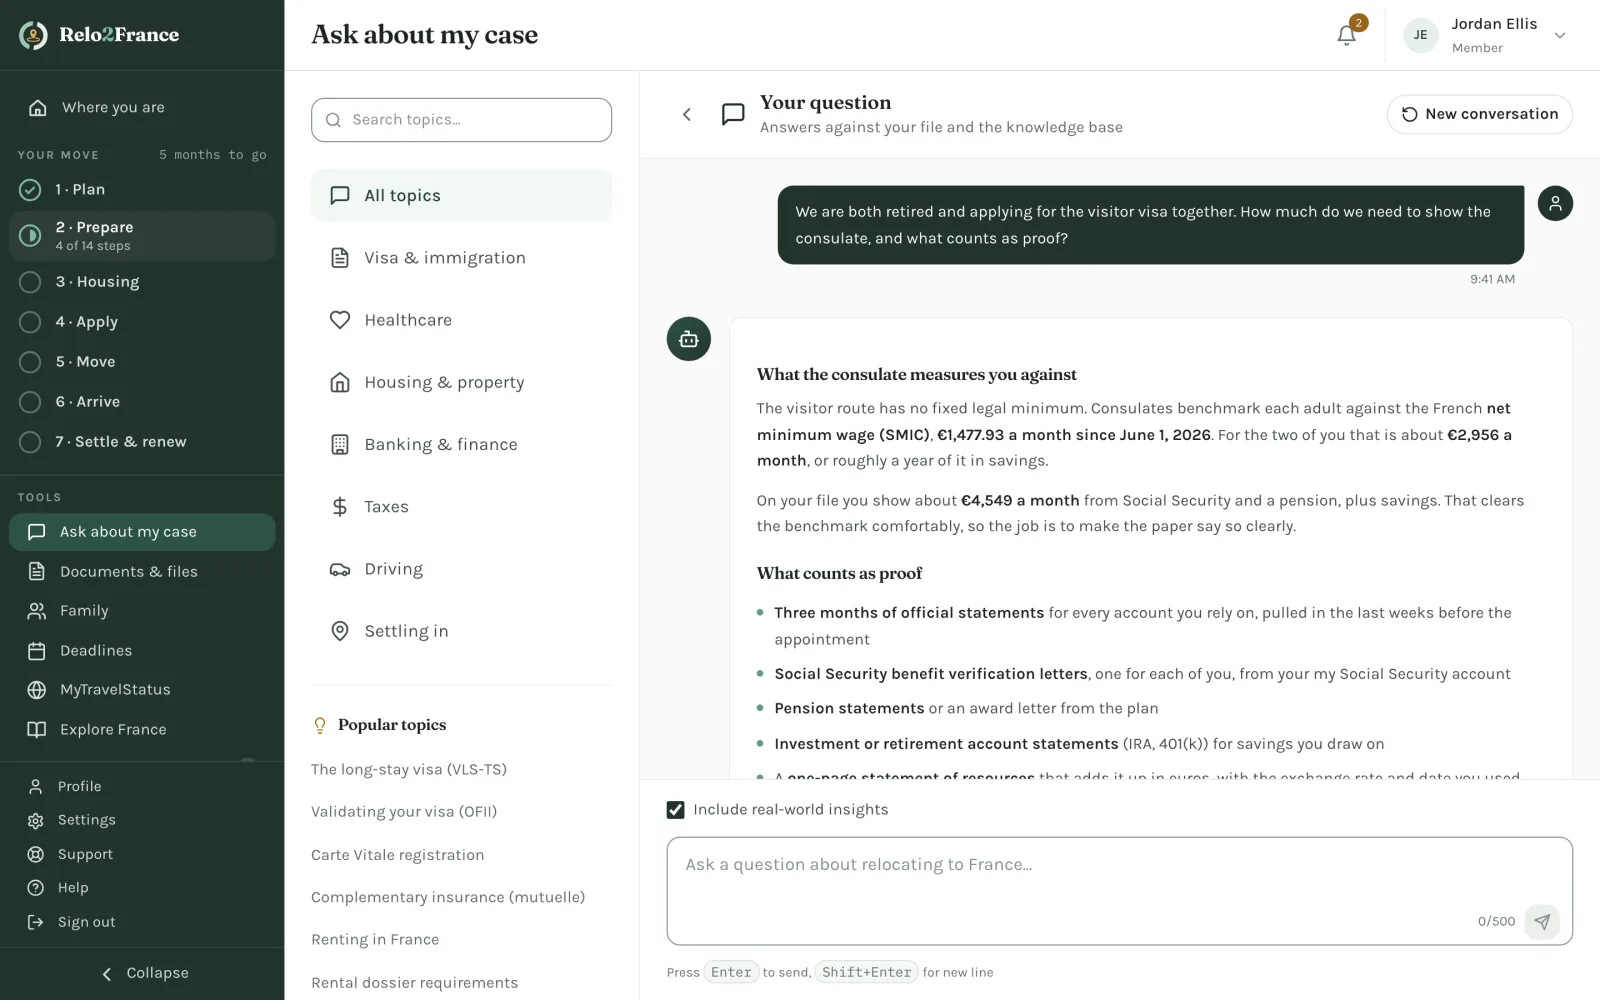Sign out of the account
1600x1000 pixels.
[x=142, y=922]
